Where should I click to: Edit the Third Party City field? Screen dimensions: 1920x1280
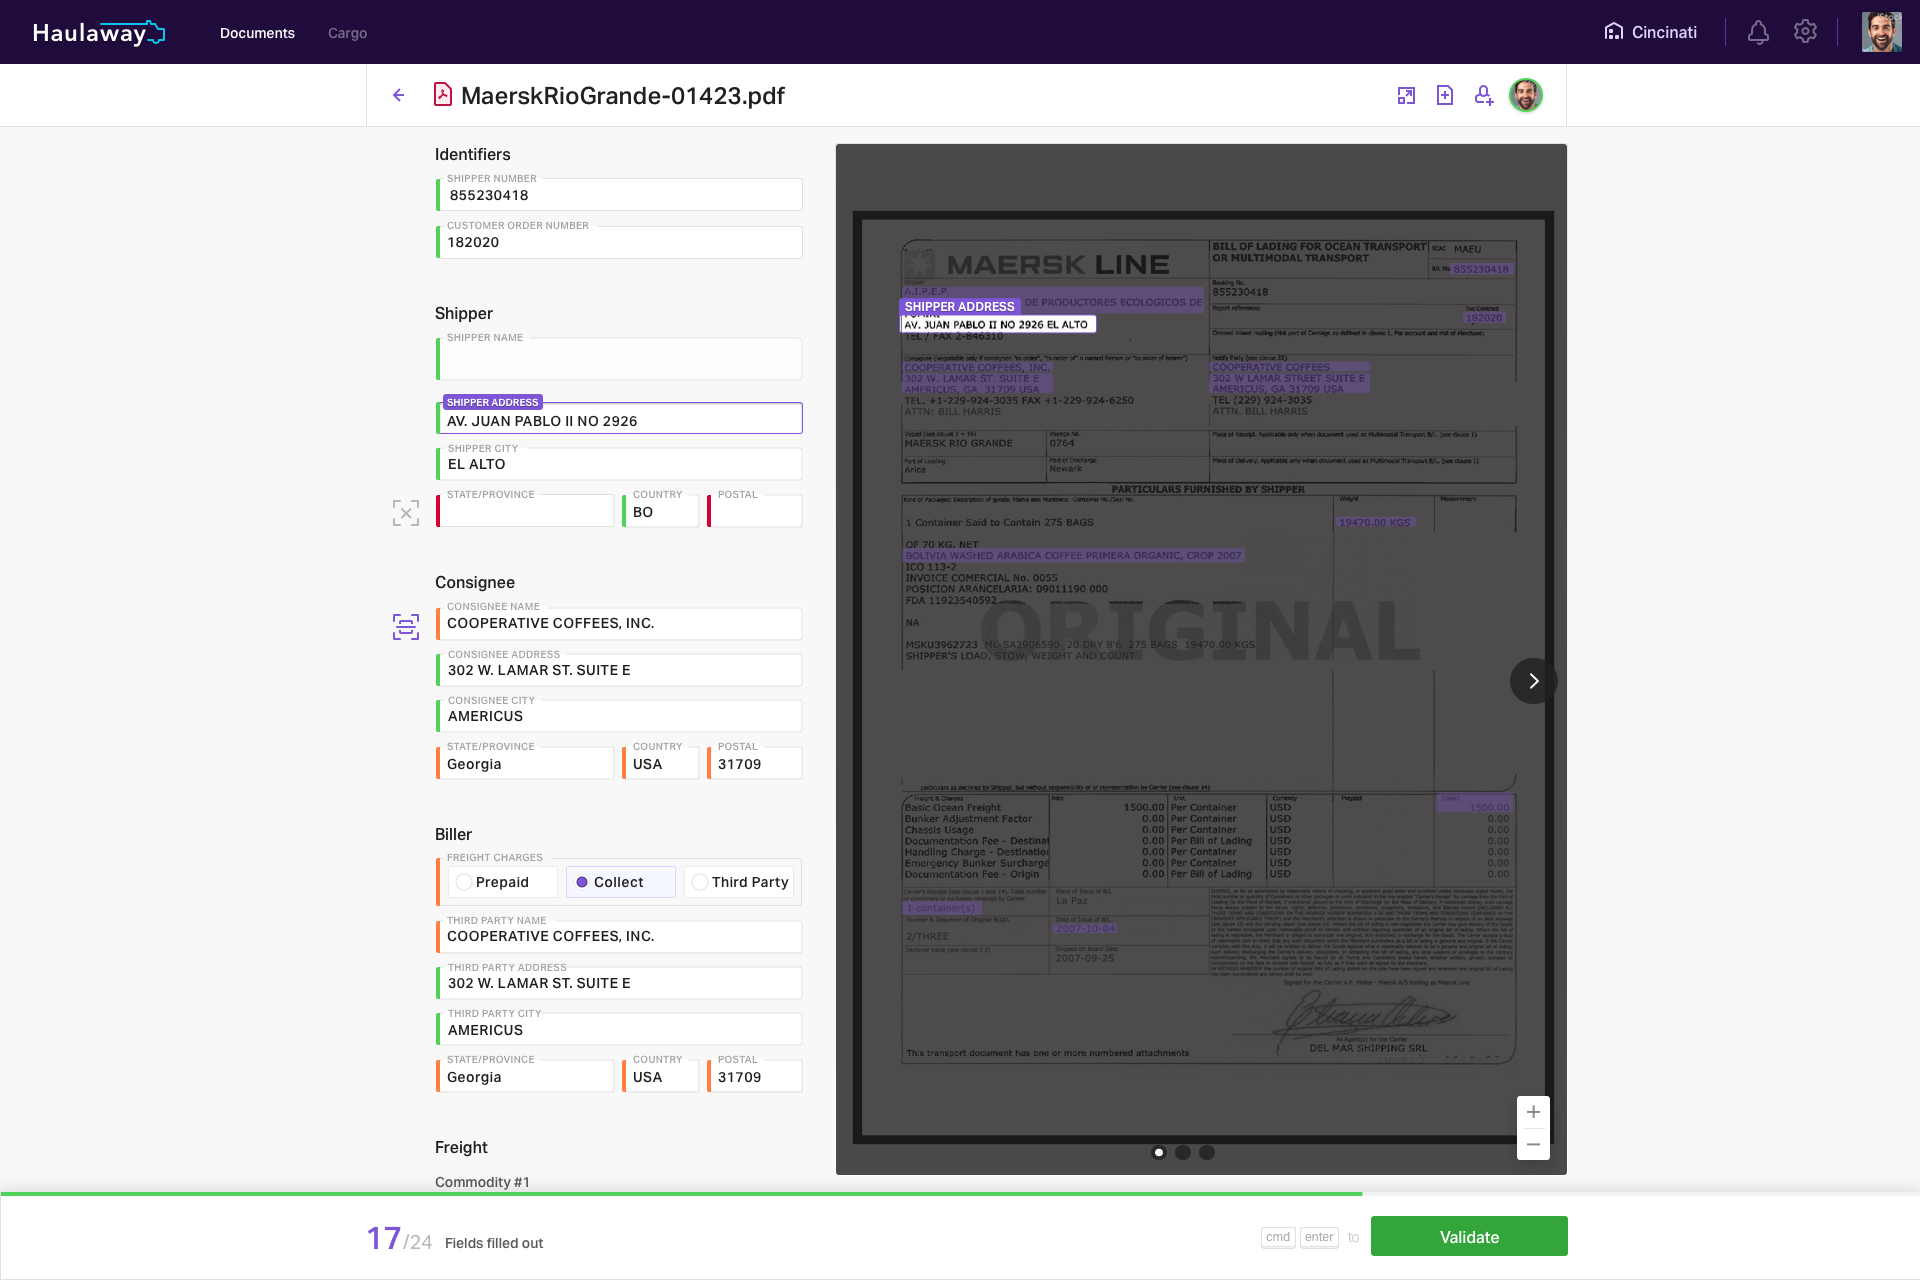pos(620,1029)
